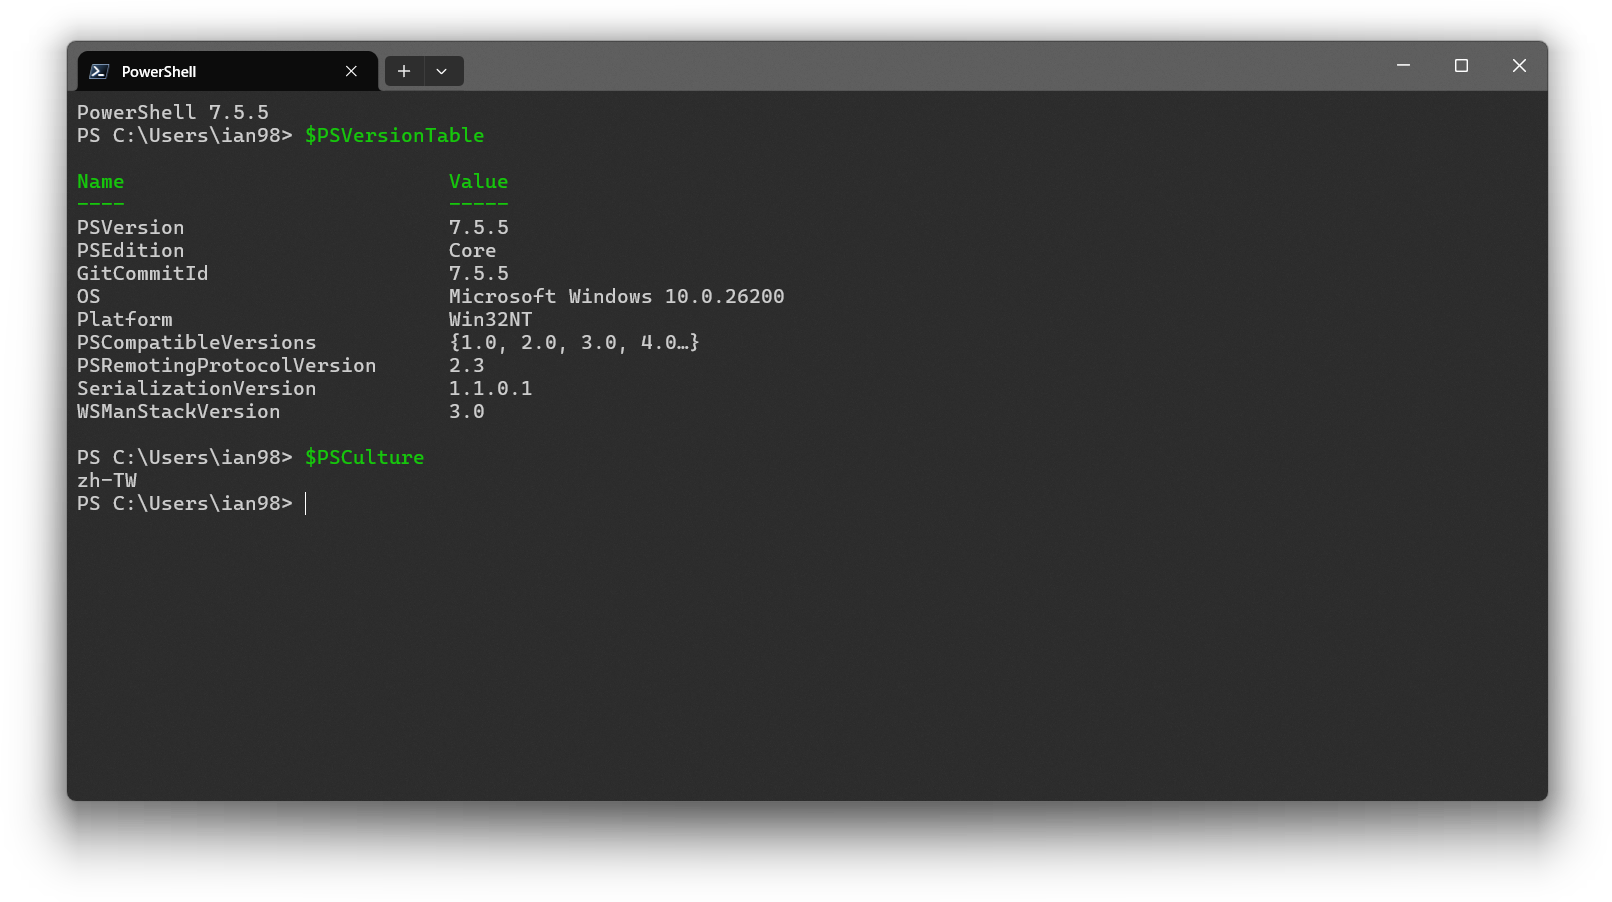The height and width of the screenshot is (902, 1612).
Task: Click the PSCompatibleVersions row name
Action: pos(197,342)
